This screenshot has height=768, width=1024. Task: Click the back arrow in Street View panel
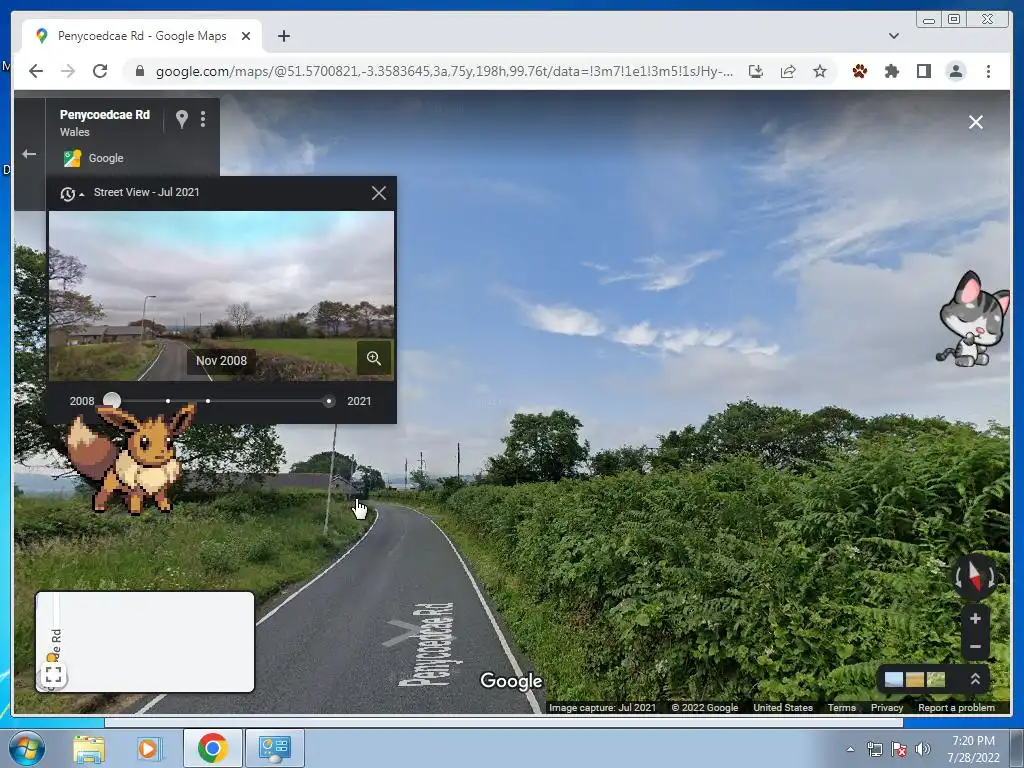(29, 154)
